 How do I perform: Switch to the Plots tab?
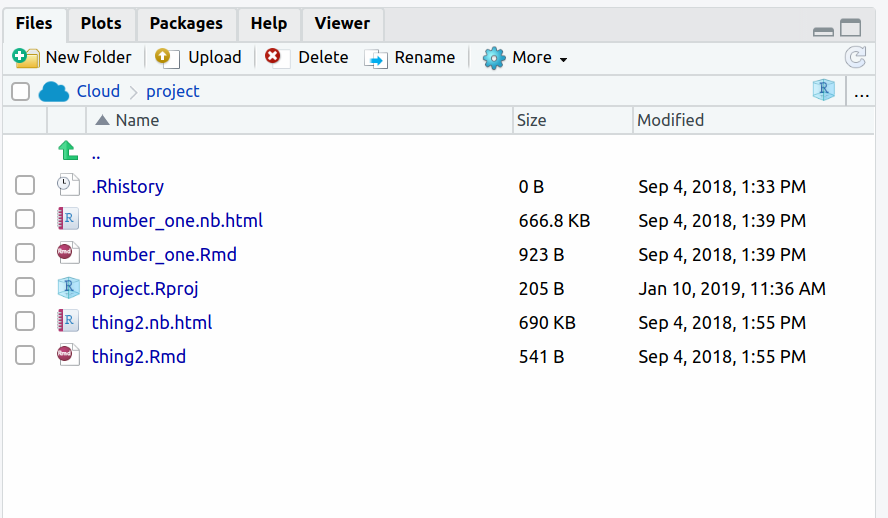click(101, 23)
